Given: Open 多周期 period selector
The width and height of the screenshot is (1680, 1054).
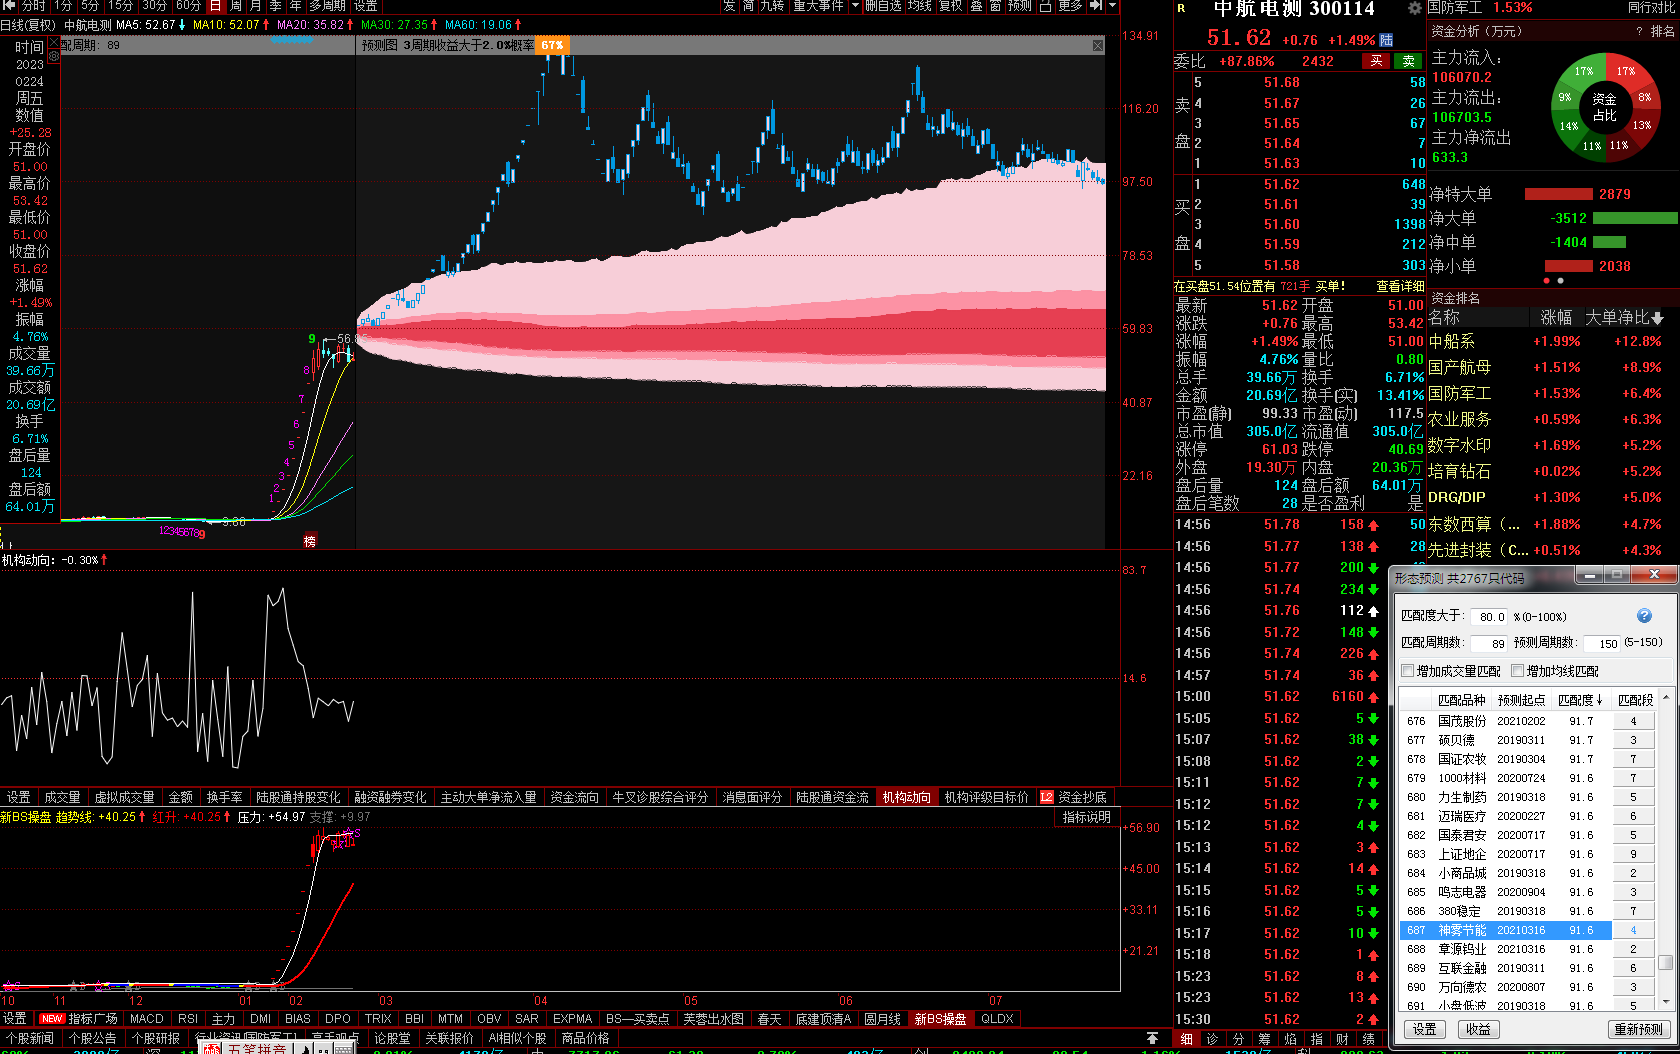Looking at the screenshot, I should pos(328,6).
